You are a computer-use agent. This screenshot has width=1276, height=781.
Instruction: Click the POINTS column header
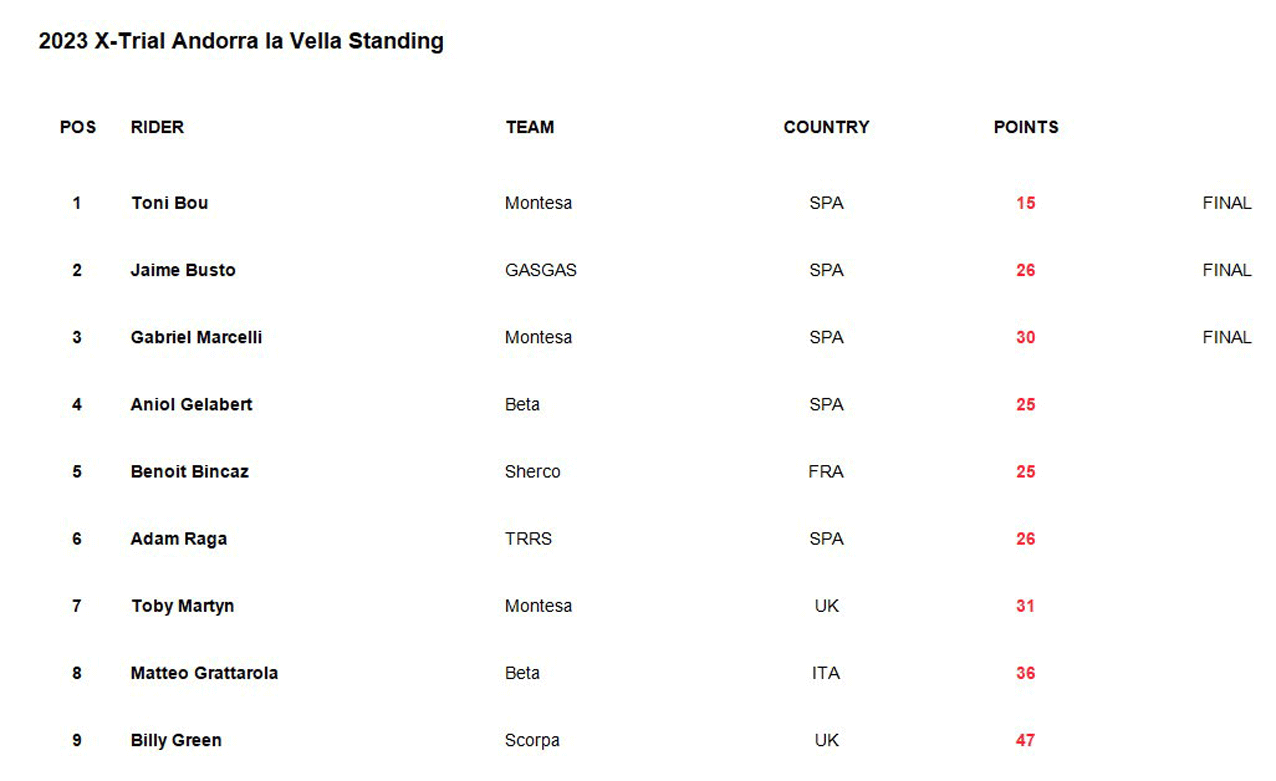[1026, 127]
